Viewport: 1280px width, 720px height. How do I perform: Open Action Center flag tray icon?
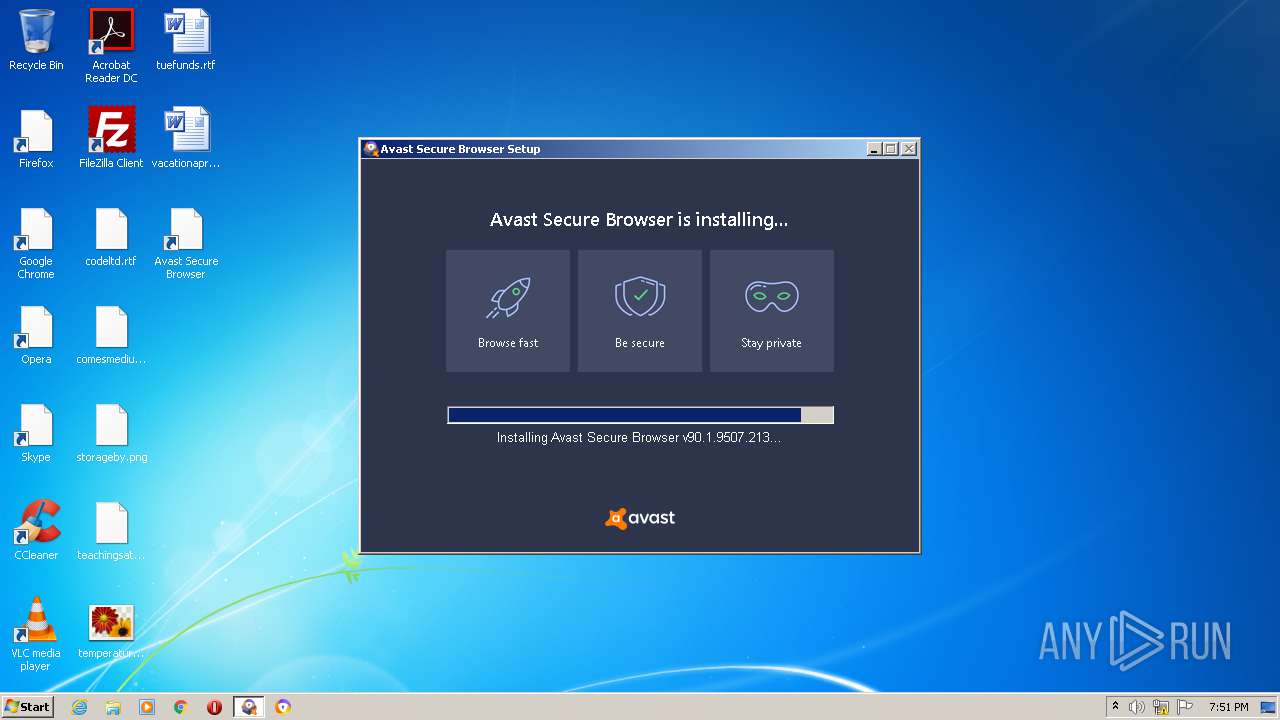1185,707
